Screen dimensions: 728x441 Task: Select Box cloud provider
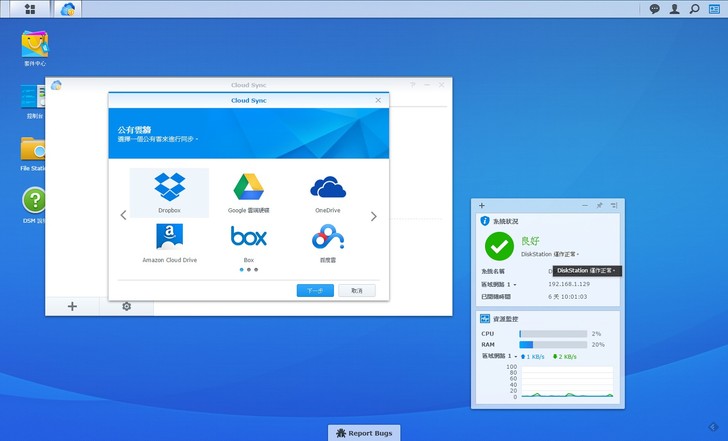[248, 241]
